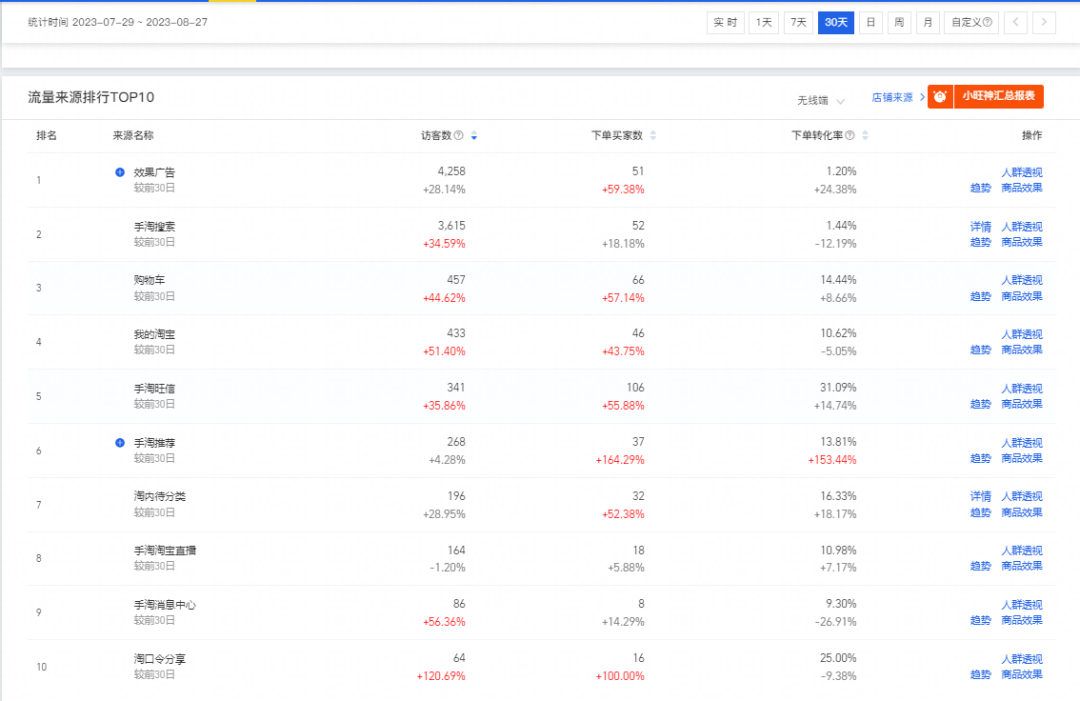
Task: Open the 小旺神汇总报表 report button
Action: click(x=997, y=97)
